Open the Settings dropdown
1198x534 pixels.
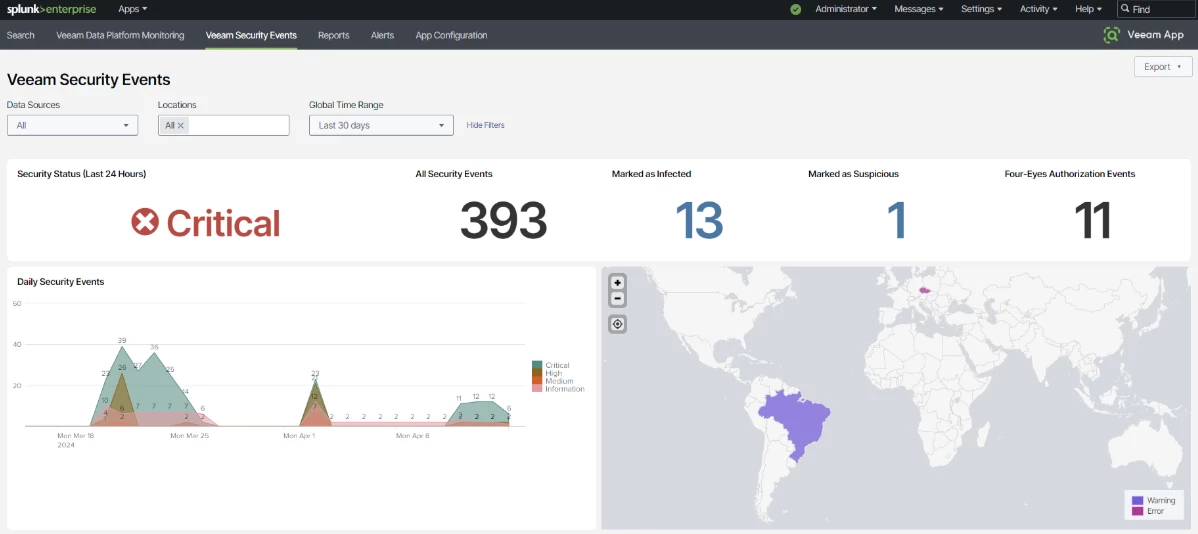point(982,9)
